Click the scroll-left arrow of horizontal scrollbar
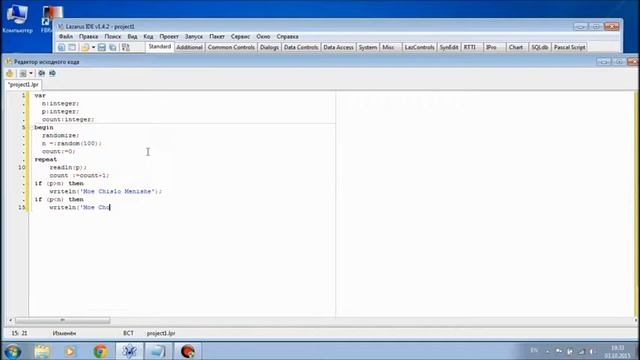The height and width of the screenshot is (360, 640). point(10,320)
